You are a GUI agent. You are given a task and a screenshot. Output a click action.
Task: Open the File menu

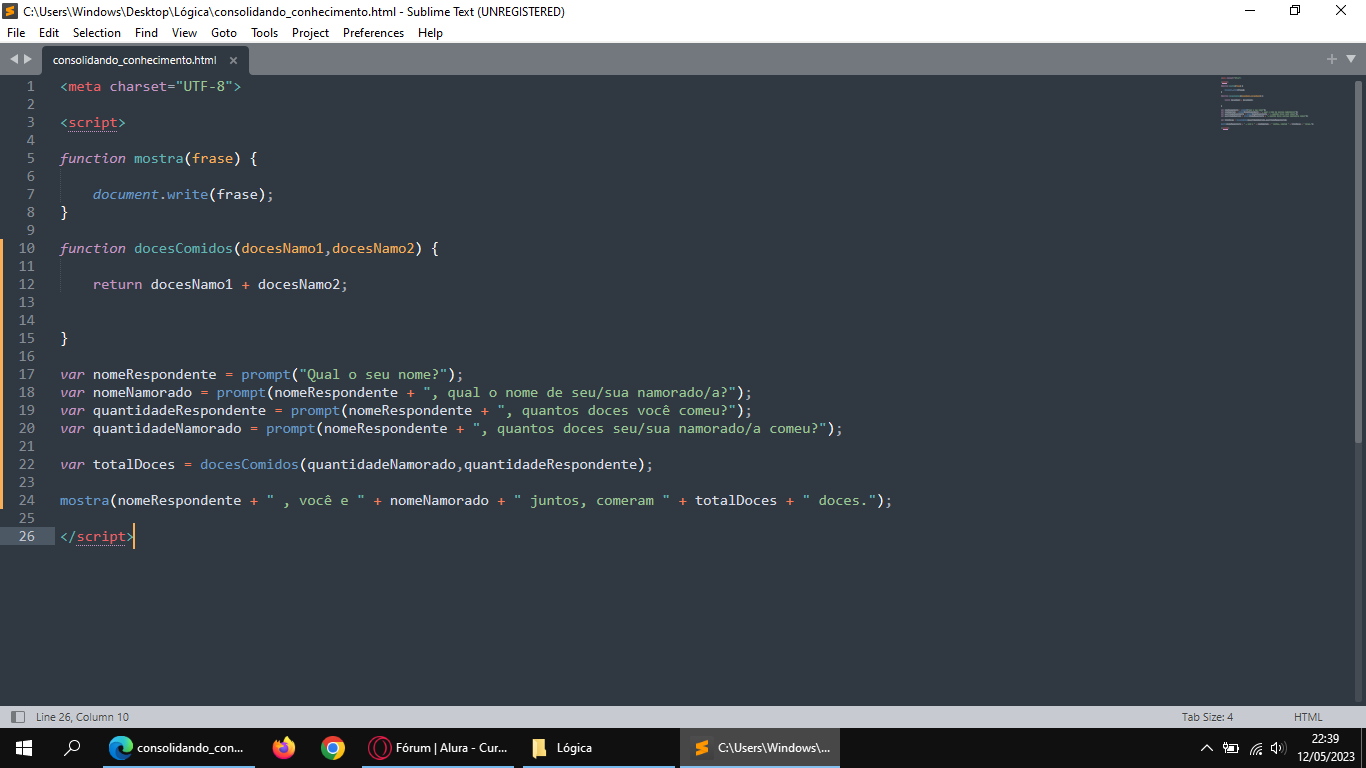[16, 33]
